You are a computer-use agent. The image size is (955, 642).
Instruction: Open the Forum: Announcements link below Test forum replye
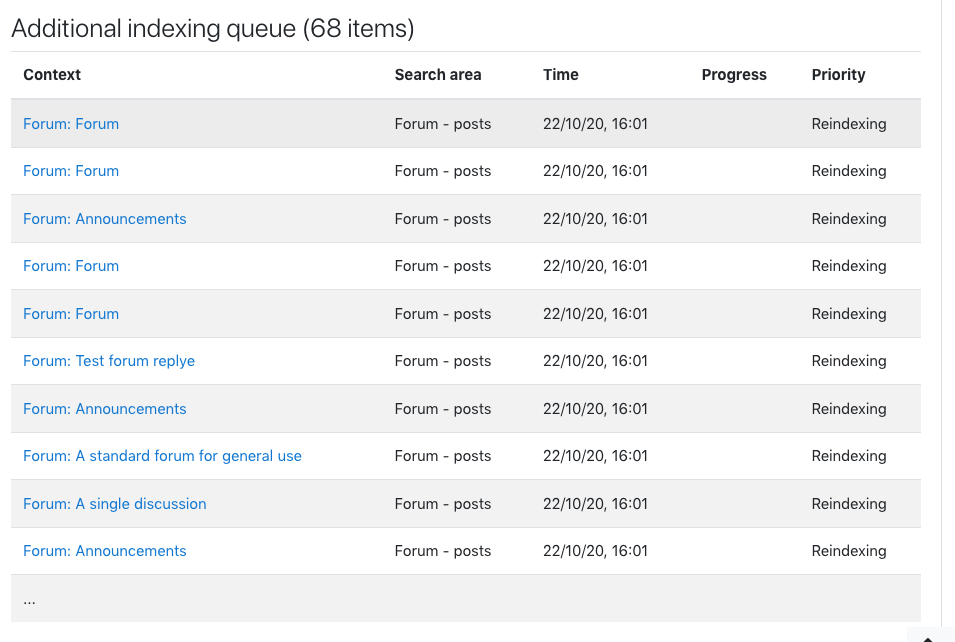pos(105,409)
